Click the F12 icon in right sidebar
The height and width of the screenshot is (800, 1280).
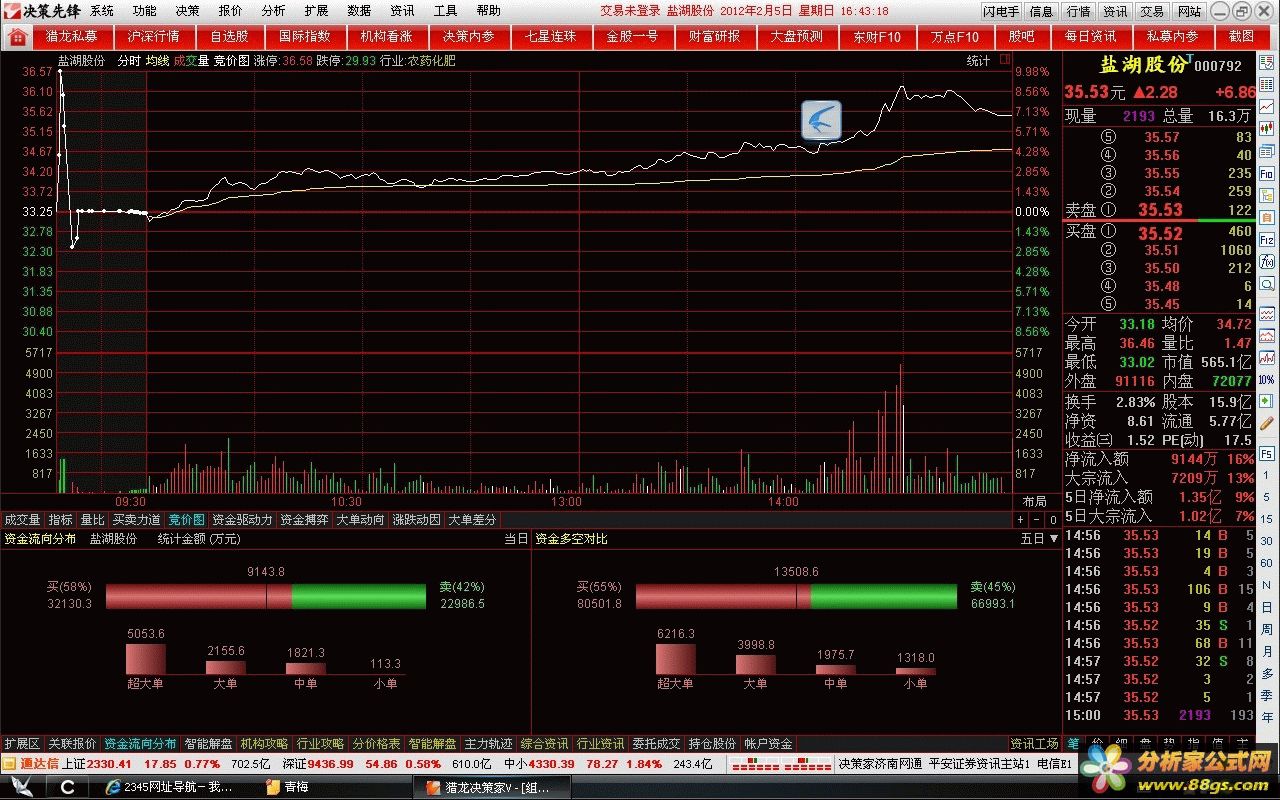pos(1267,240)
